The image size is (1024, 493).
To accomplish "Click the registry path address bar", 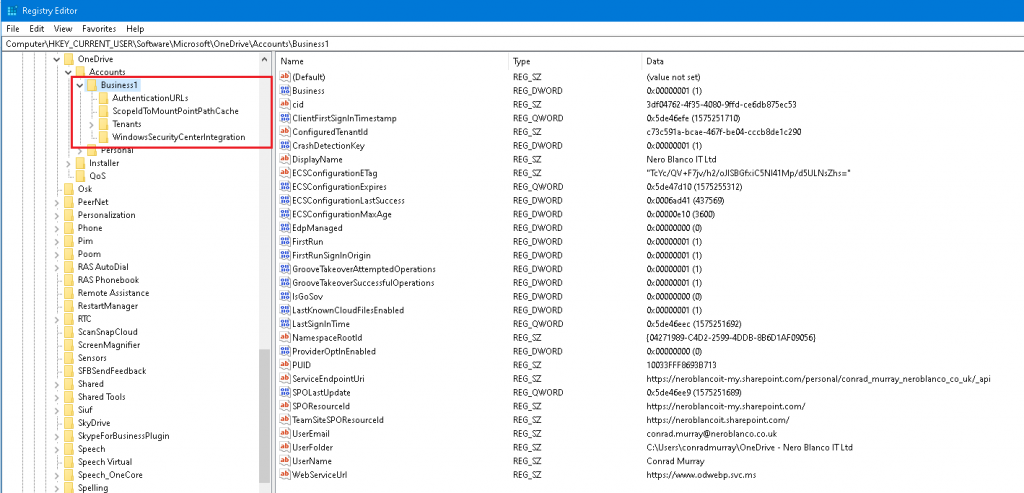I will [x=512, y=44].
